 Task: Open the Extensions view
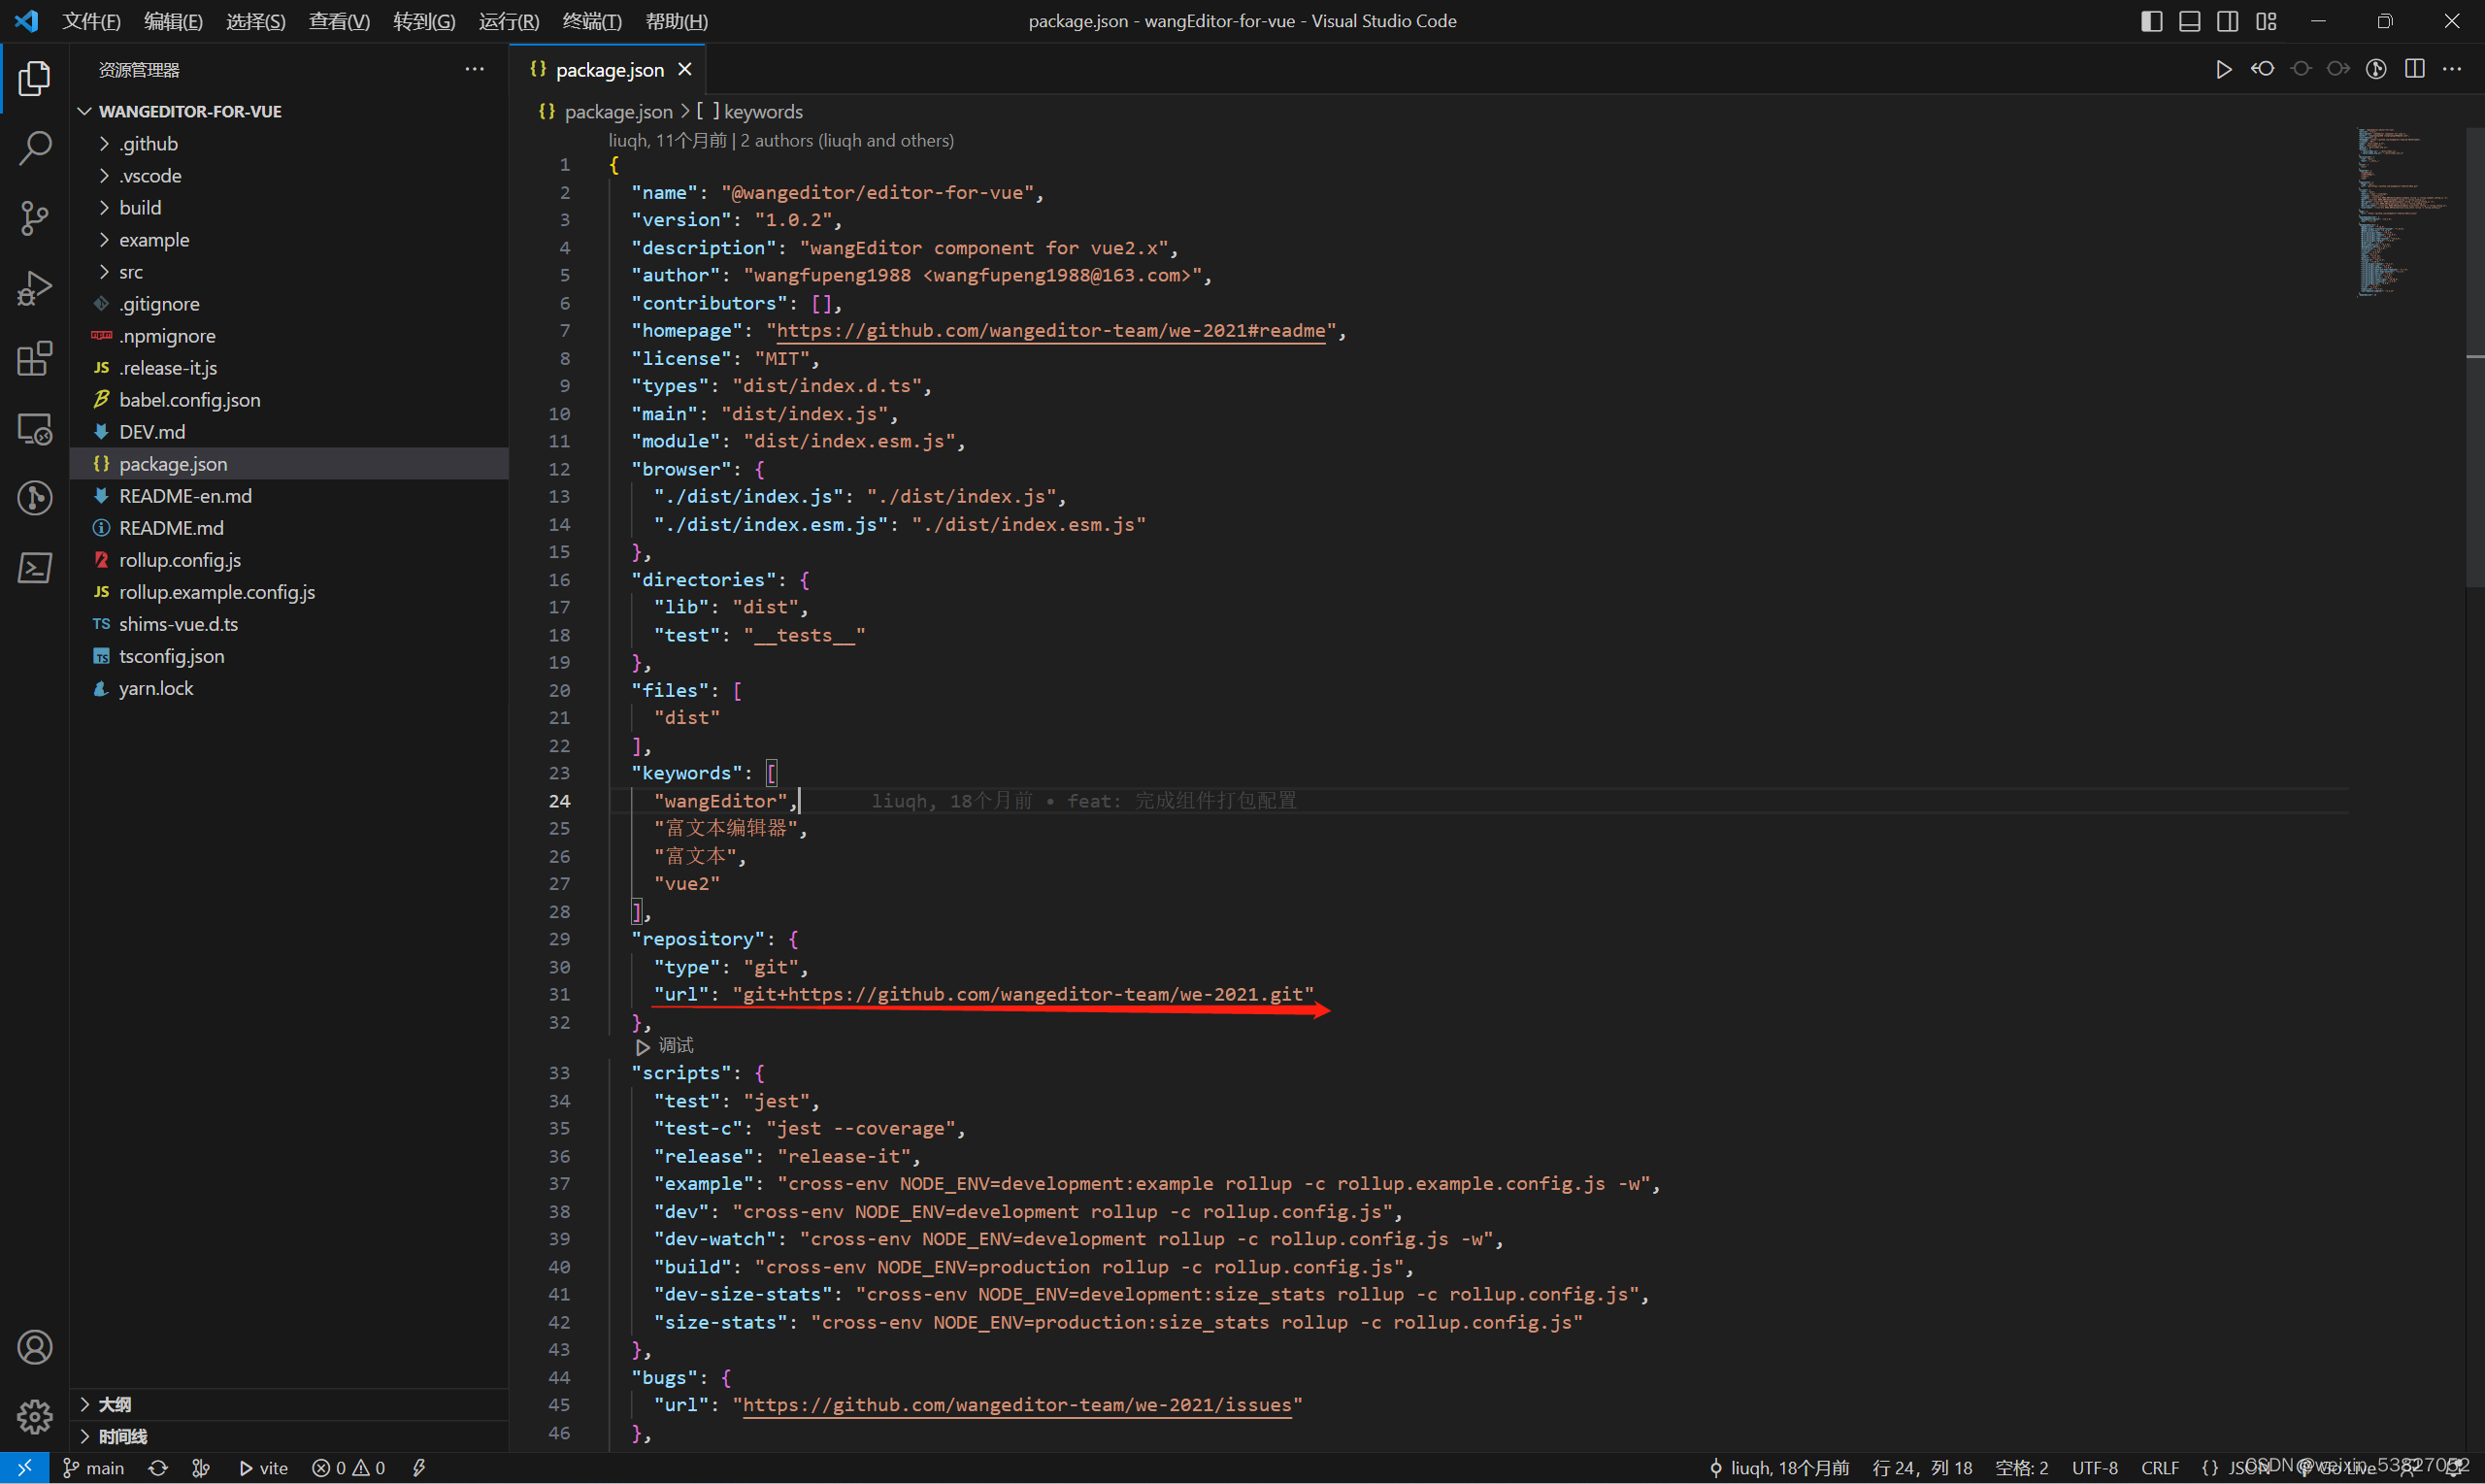coord(34,358)
